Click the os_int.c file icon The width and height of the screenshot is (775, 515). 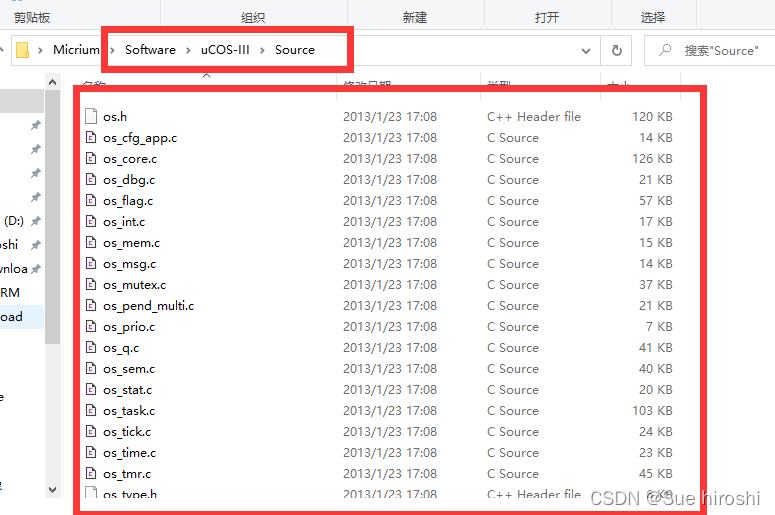click(91, 221)
